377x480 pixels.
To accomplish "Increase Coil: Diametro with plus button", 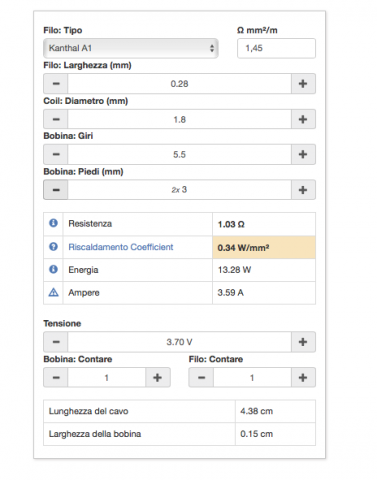I will [x=303, y=119].
